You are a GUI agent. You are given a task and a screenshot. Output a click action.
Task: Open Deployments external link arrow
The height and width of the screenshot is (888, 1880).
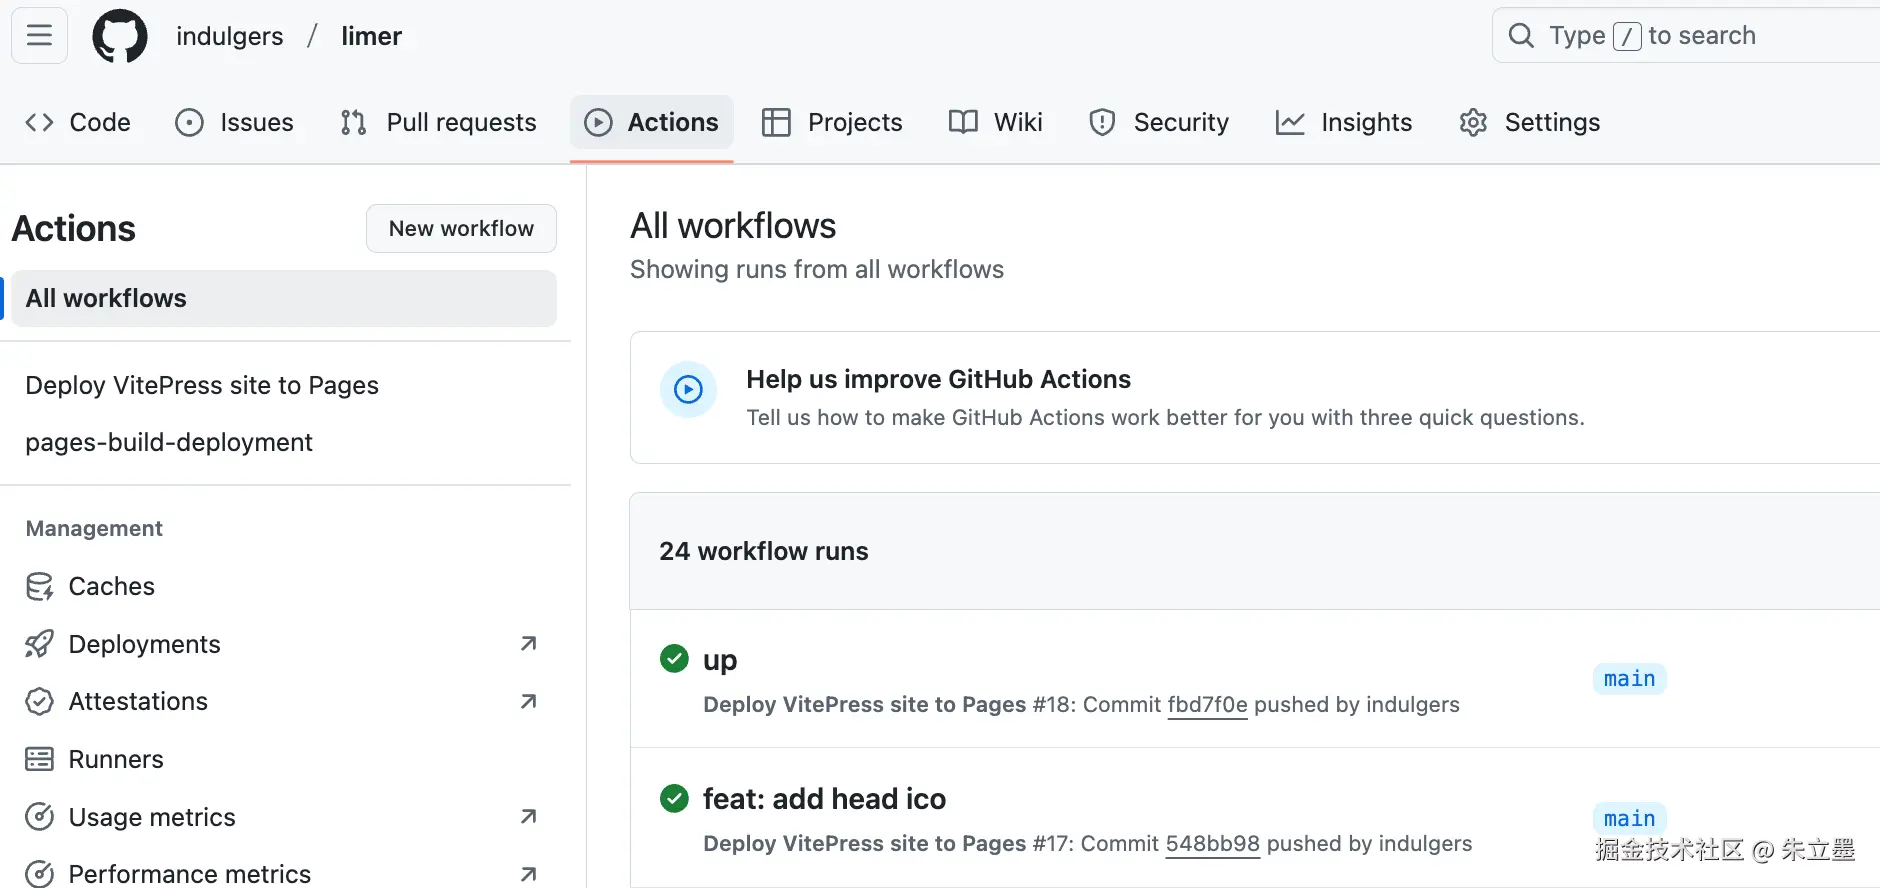tap(528, 644)
